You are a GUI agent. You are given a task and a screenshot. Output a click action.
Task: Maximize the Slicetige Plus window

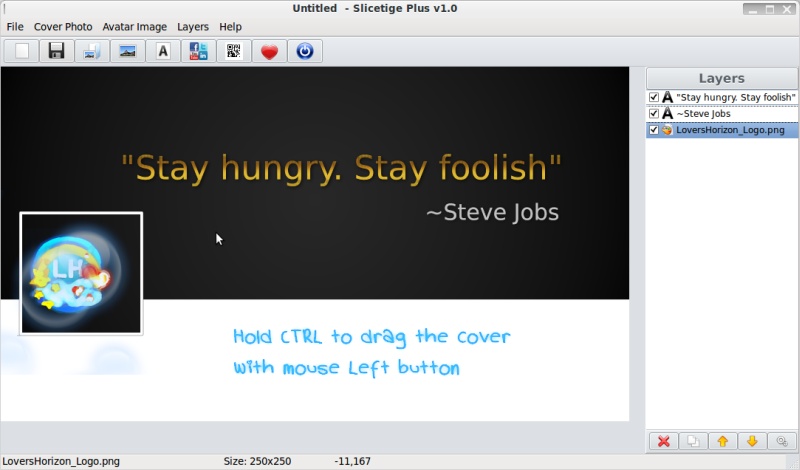pos(770,9)
